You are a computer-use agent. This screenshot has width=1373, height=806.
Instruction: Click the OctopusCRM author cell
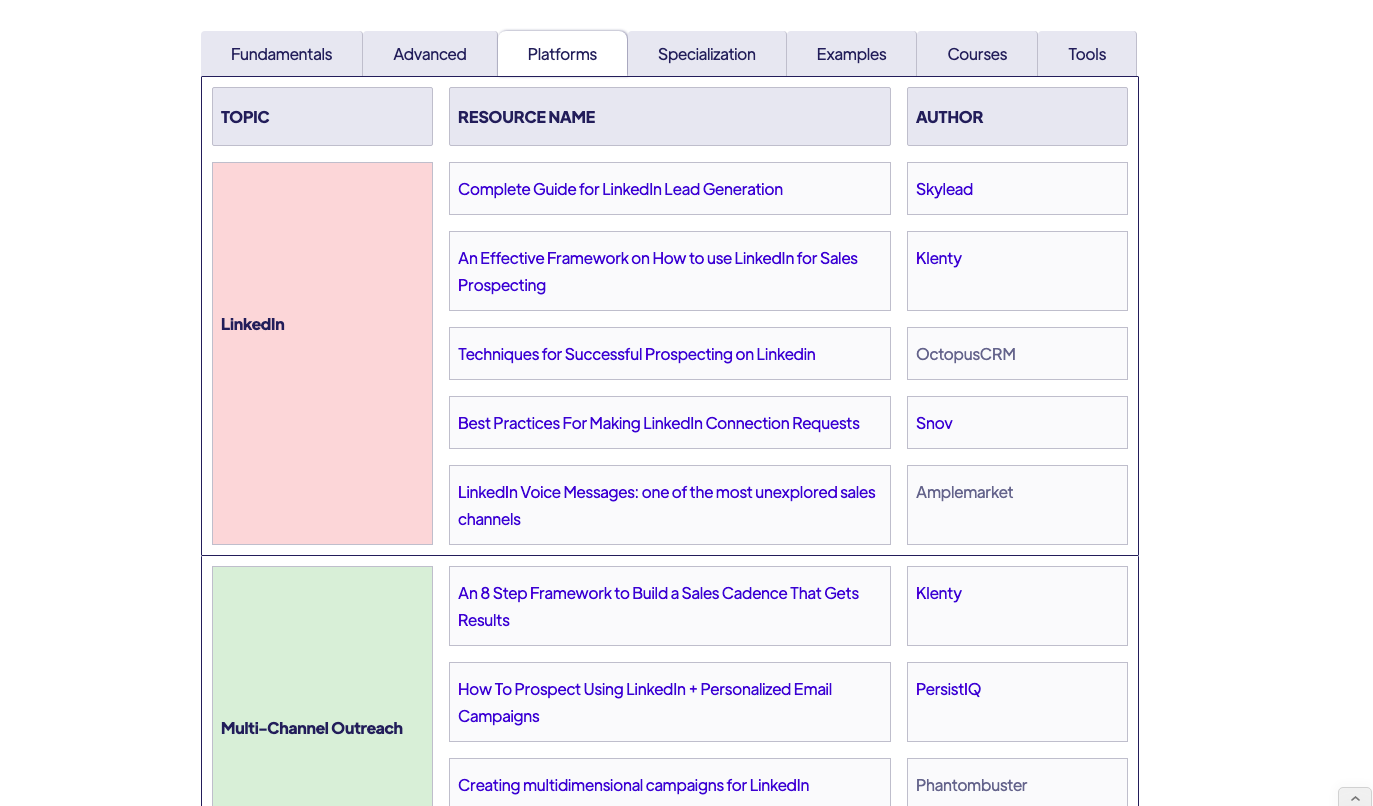click(1017, 354)
